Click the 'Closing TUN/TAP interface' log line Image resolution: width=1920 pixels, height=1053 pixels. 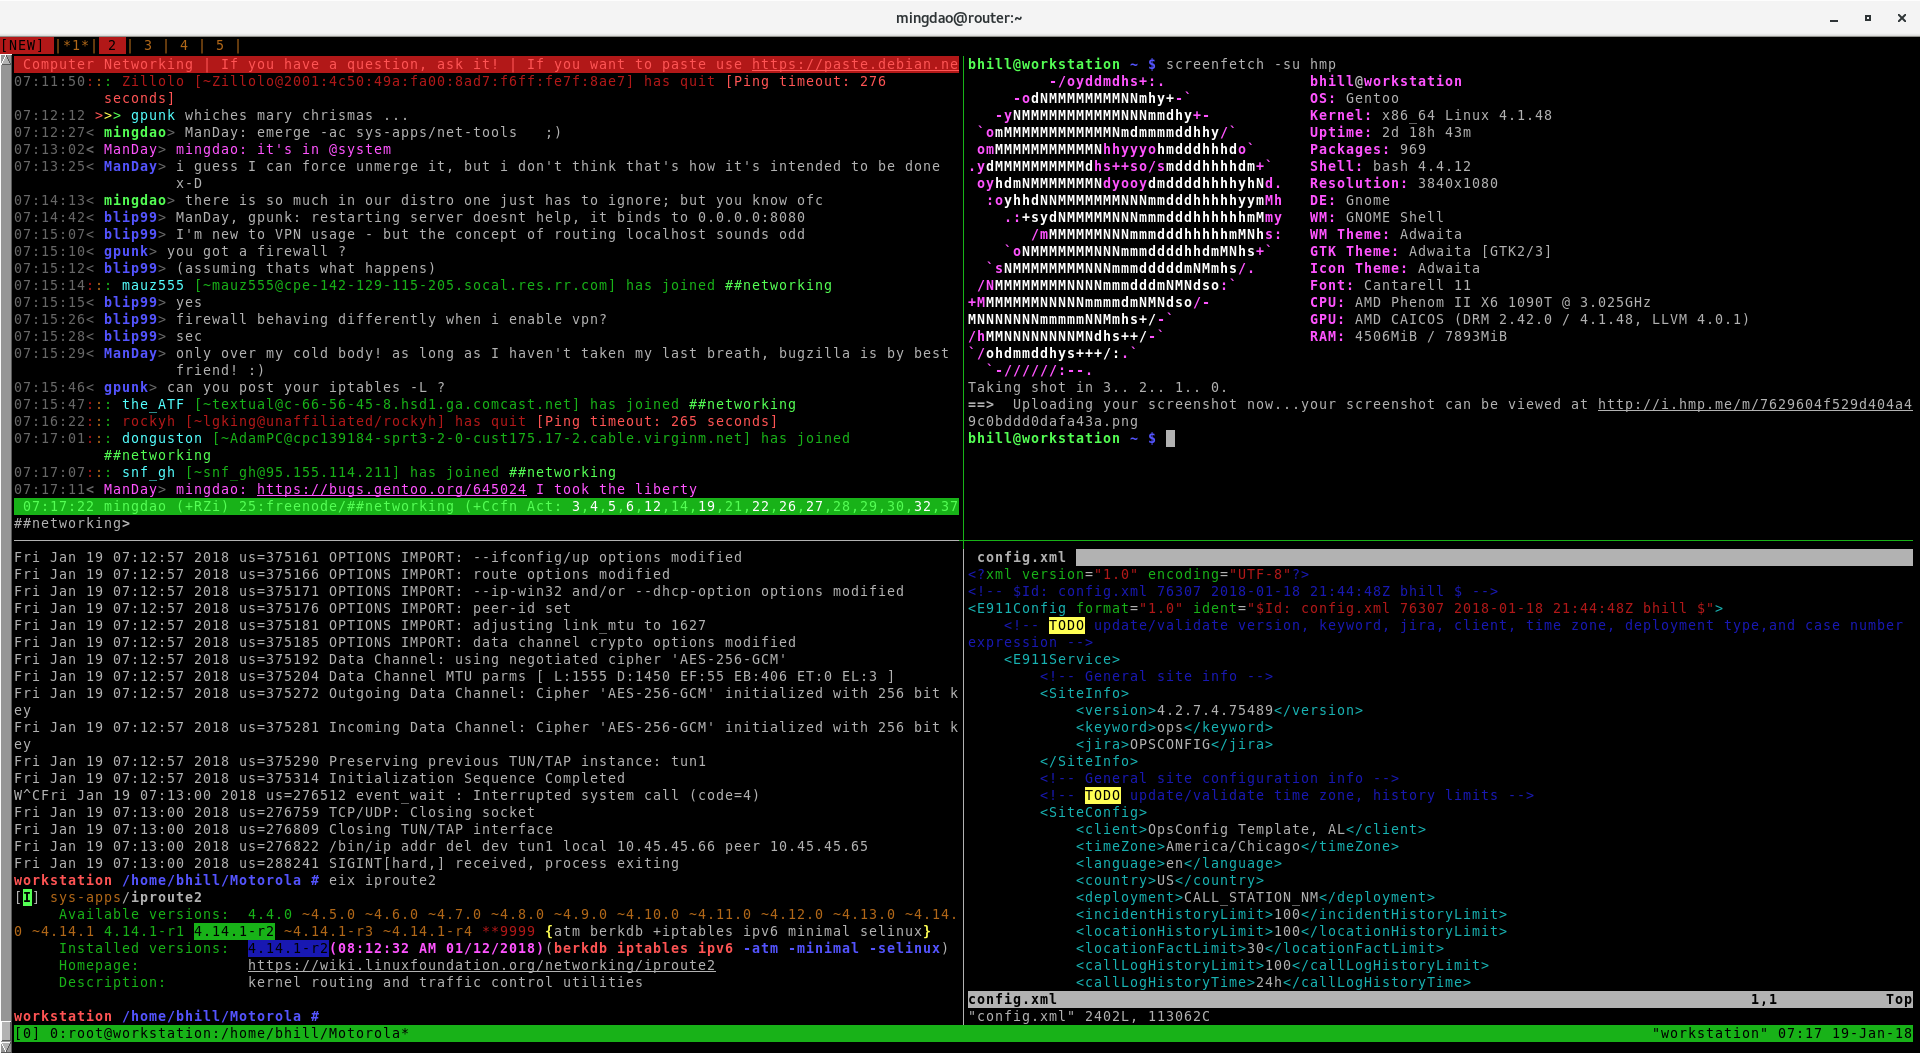284,829
